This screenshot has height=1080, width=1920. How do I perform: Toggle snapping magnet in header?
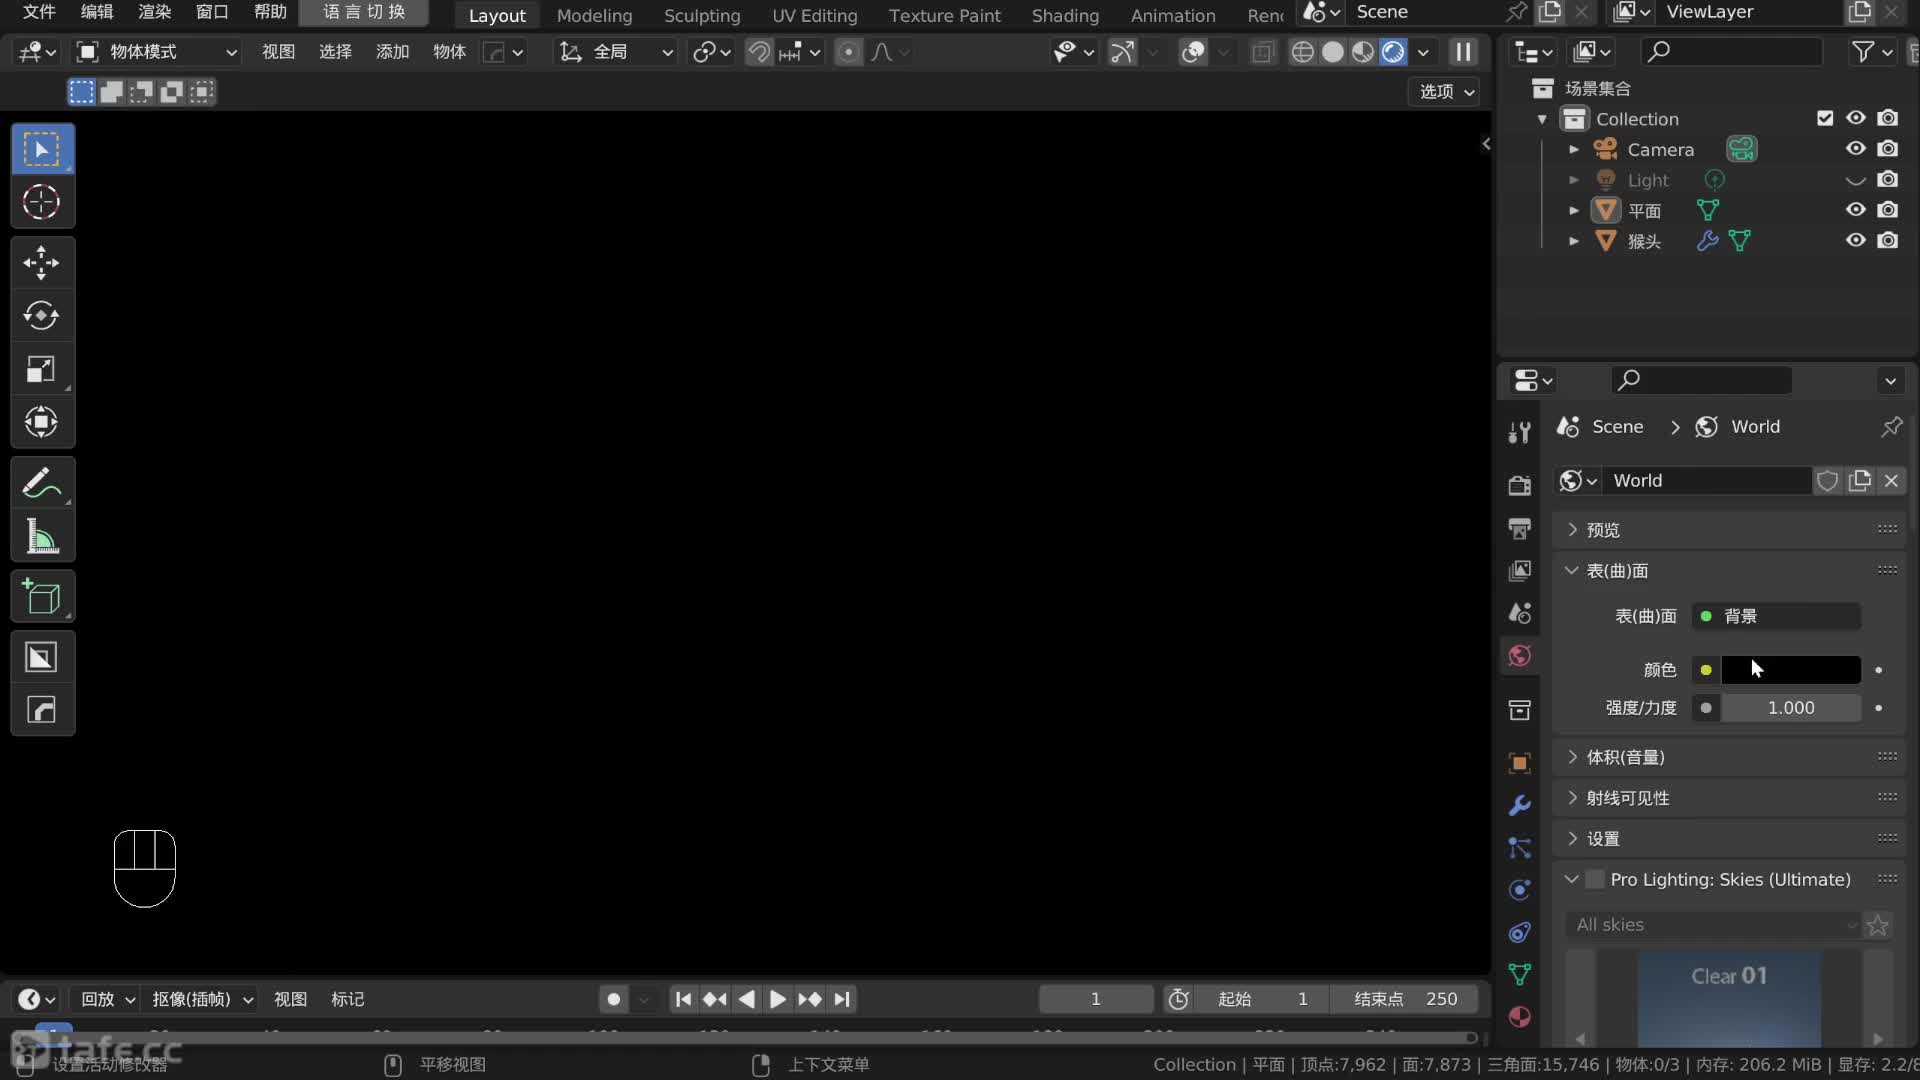pyautogui.click(x=759, y=52)
